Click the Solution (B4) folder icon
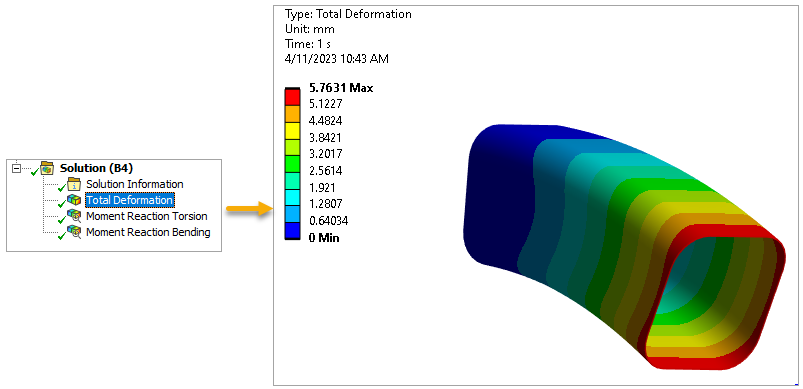This screenshot has width=803, height=389. point(47,167)
